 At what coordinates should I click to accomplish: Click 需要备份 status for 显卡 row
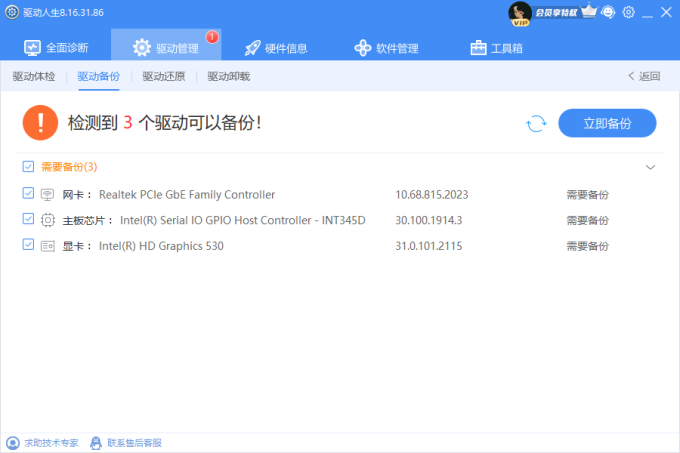pyautogui.click(x=588, y=246)
